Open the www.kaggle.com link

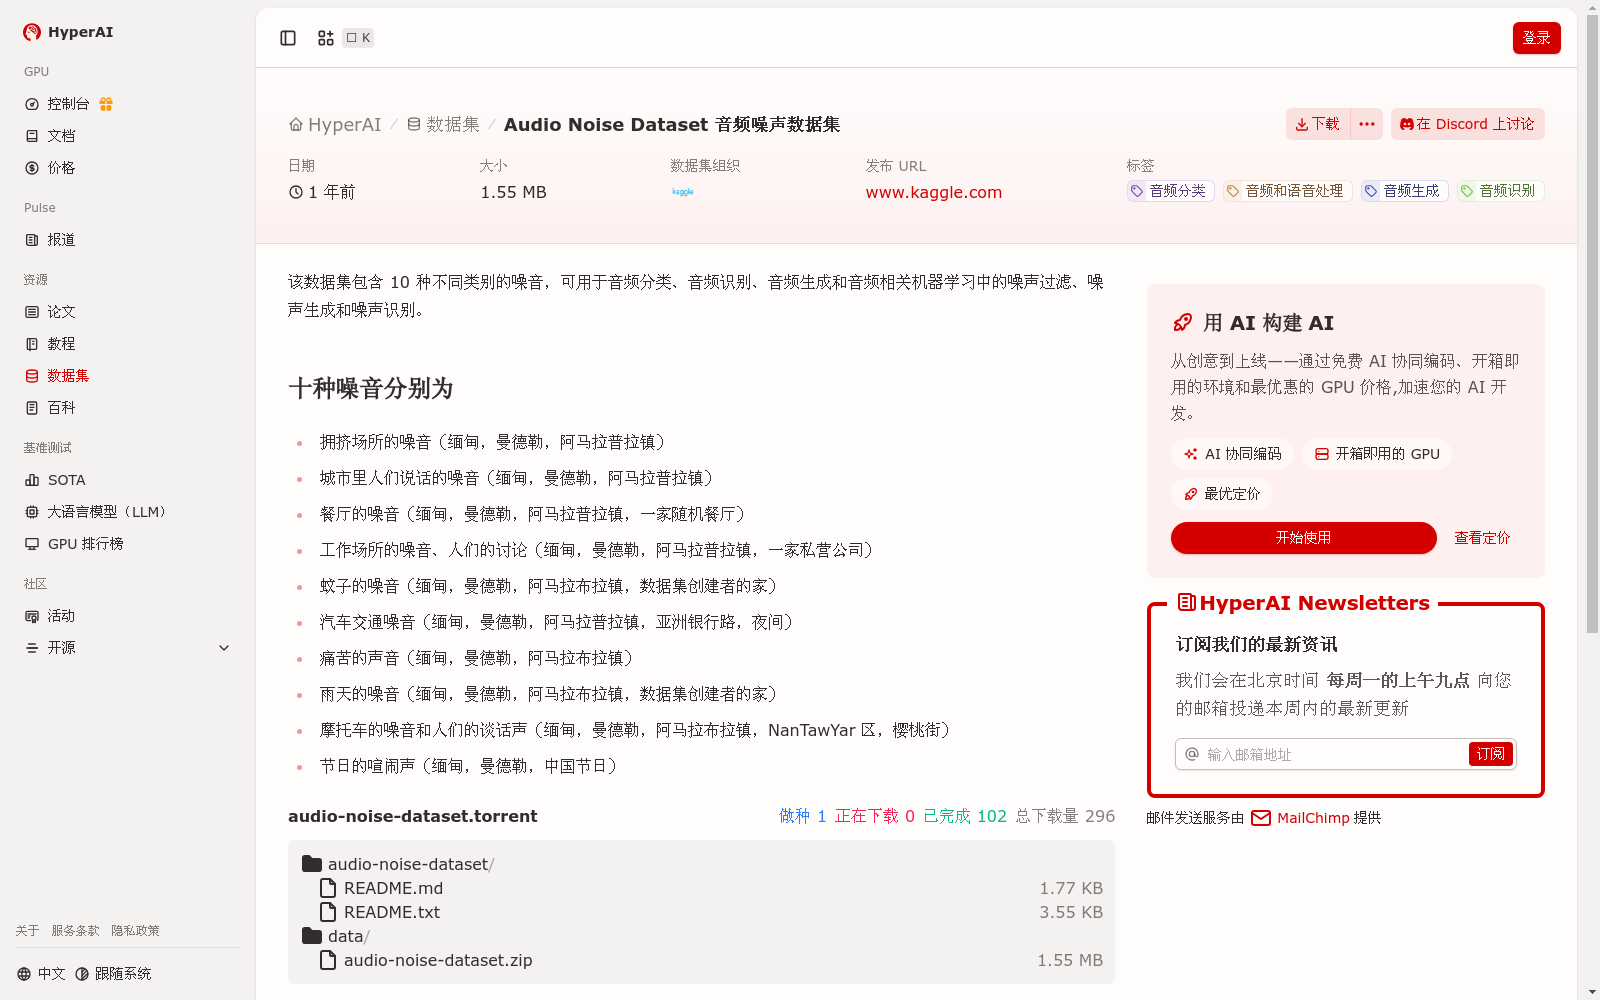tap(934, 192)
